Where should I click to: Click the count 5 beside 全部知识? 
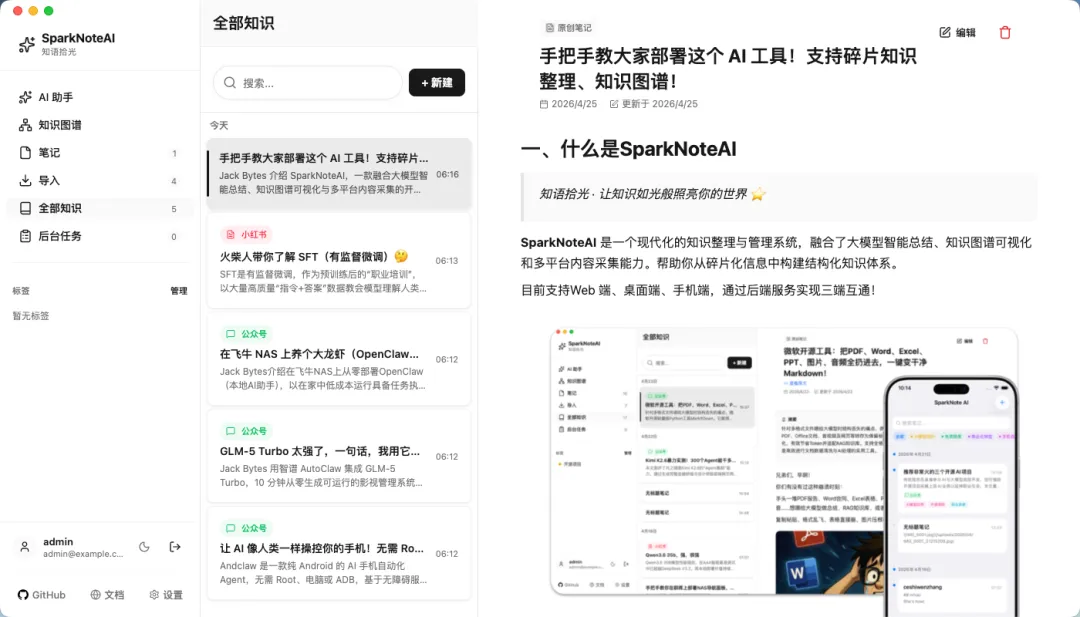pos(174,209)
